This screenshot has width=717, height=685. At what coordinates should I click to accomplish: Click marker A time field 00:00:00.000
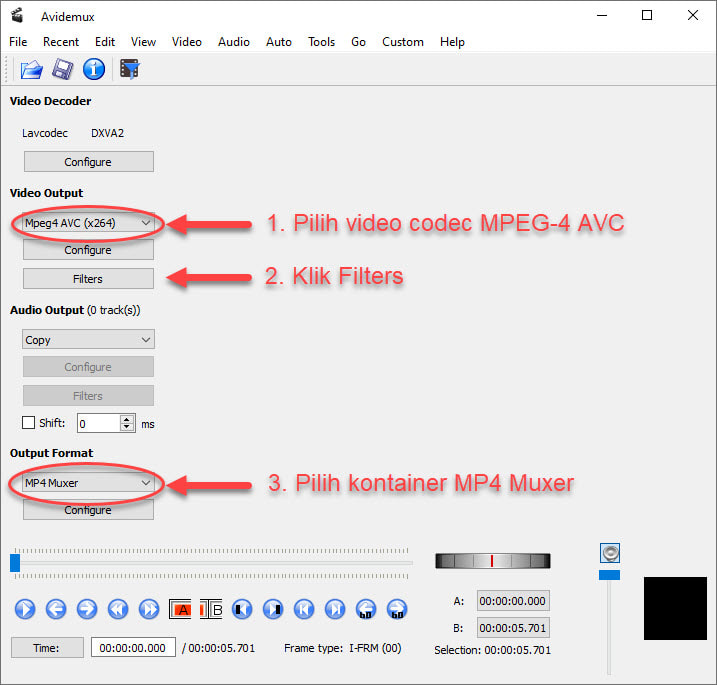(x=513, y=601)
